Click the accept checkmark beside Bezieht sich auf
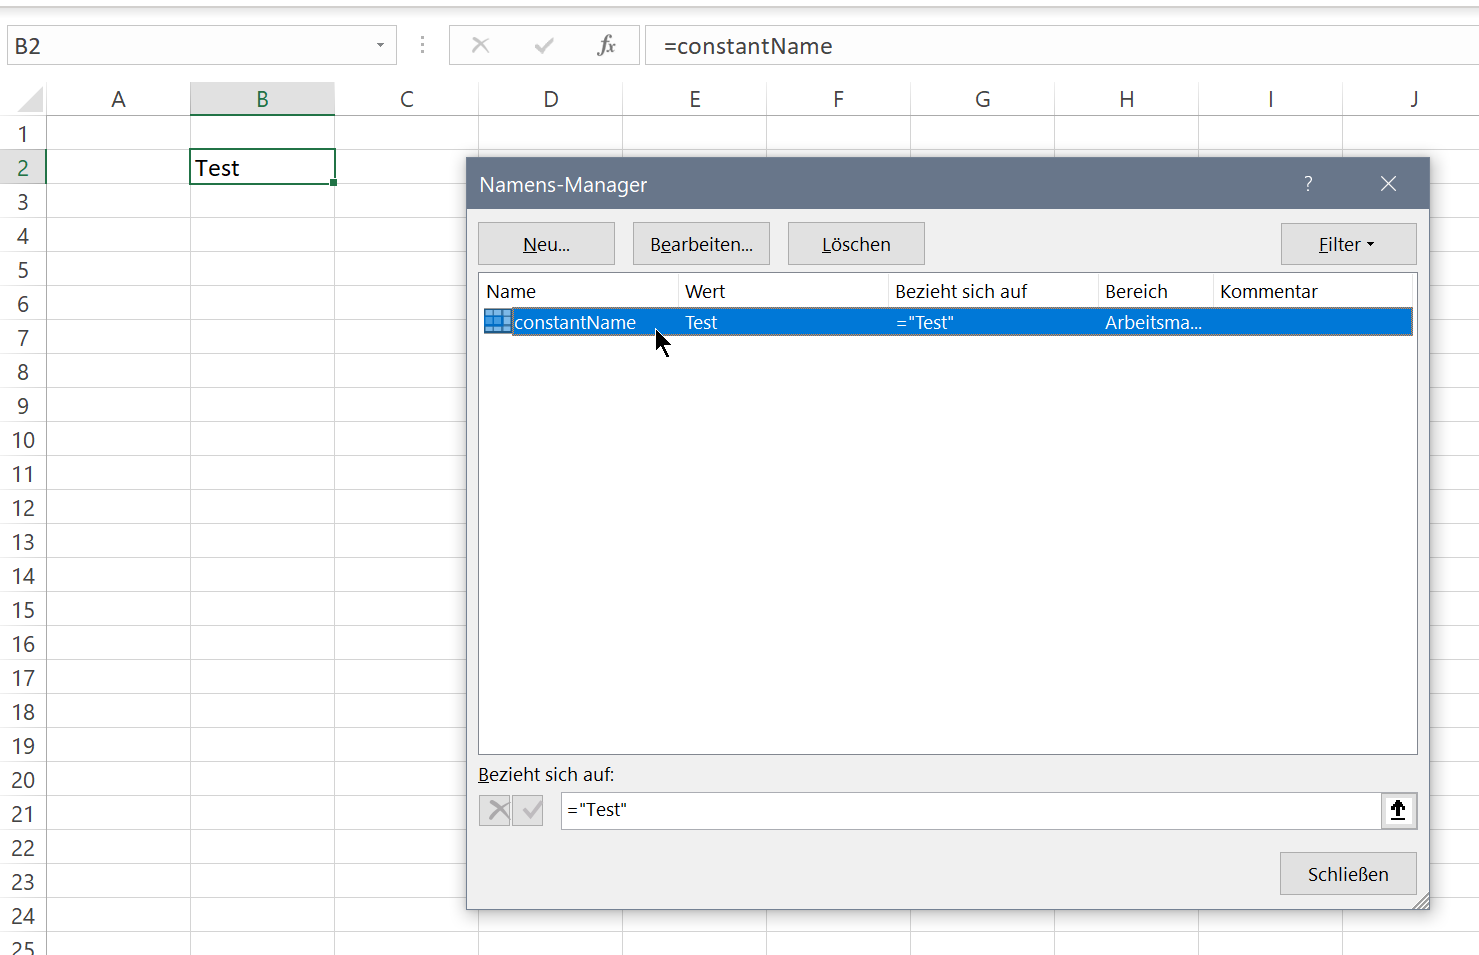This screenshot has height=955, width=1479. click(x=528, y=810)
